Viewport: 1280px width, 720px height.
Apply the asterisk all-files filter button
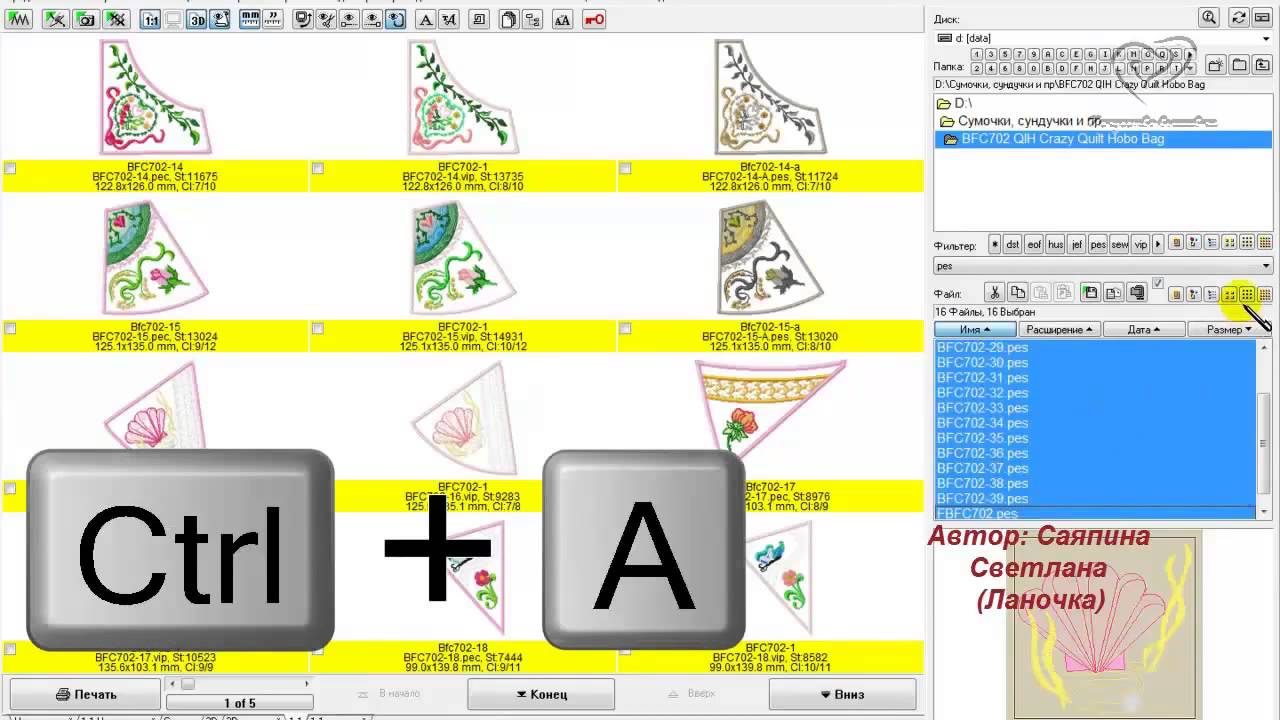point(994,243)
